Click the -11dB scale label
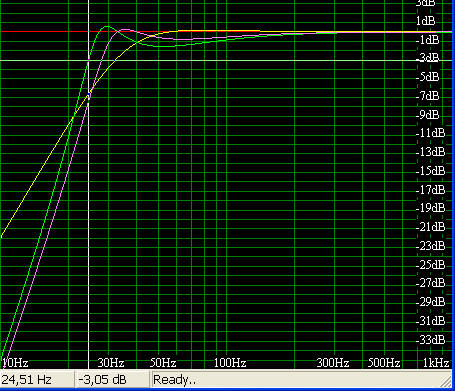The width and height of the screenshot is (455, 391). (x=431, y=133)
